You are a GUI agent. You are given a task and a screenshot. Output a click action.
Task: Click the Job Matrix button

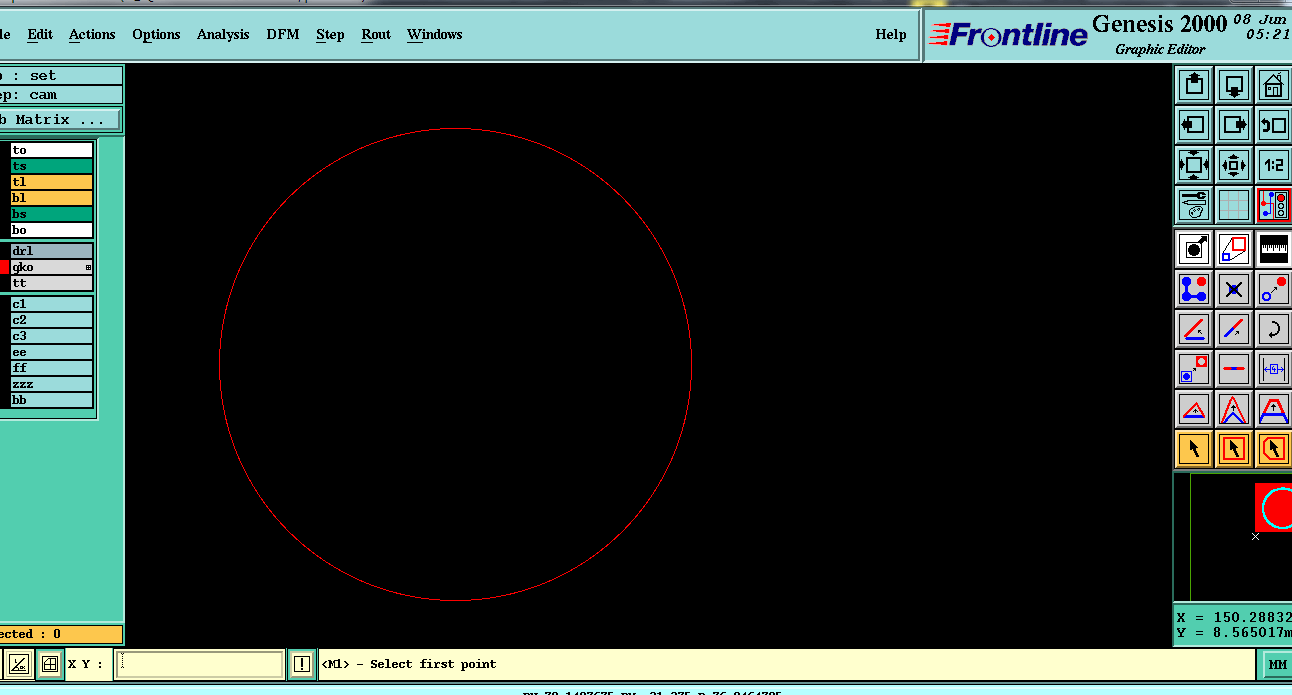click(x=60, y=119)
